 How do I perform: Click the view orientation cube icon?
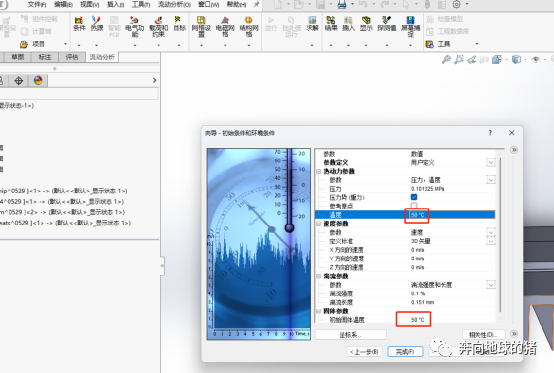coord(497,59)
